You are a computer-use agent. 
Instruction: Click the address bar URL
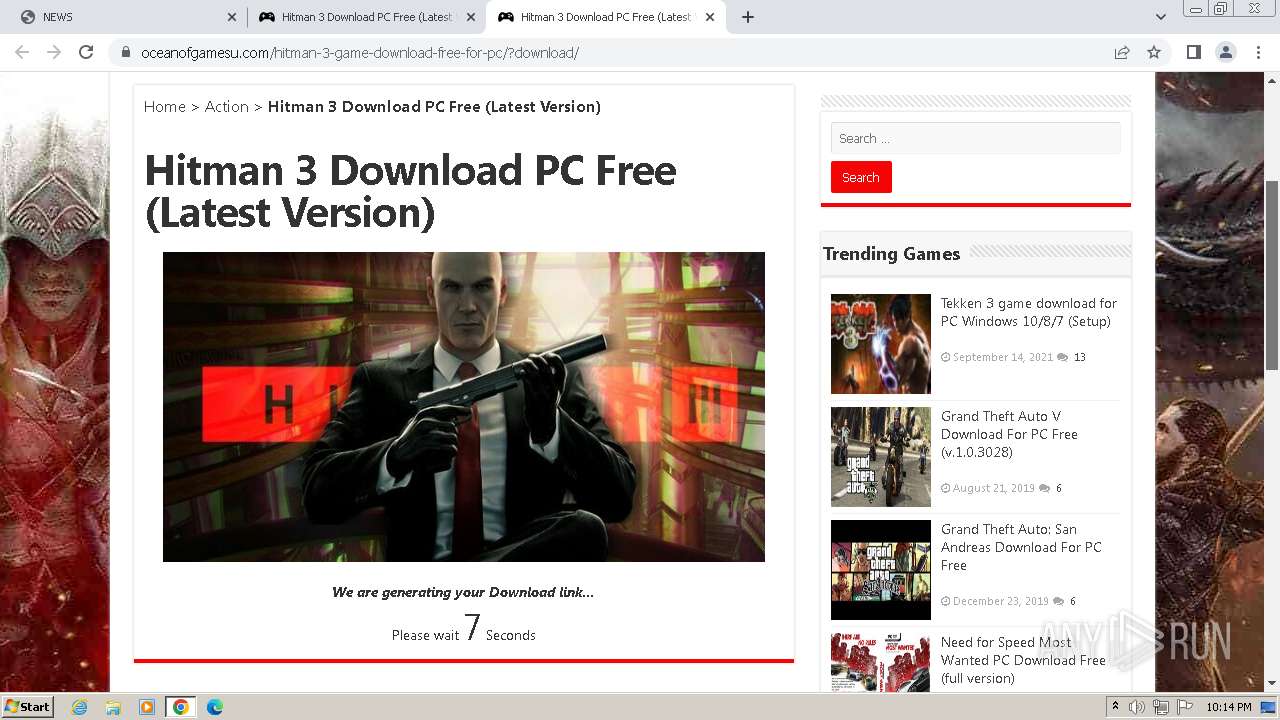(360, 53)
